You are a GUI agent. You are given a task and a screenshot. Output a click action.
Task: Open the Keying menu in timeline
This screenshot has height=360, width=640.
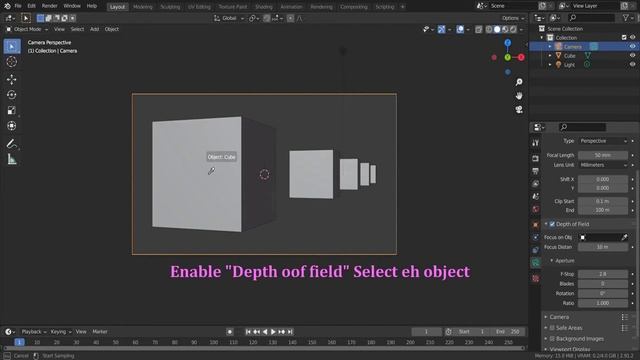click(60, 332)
